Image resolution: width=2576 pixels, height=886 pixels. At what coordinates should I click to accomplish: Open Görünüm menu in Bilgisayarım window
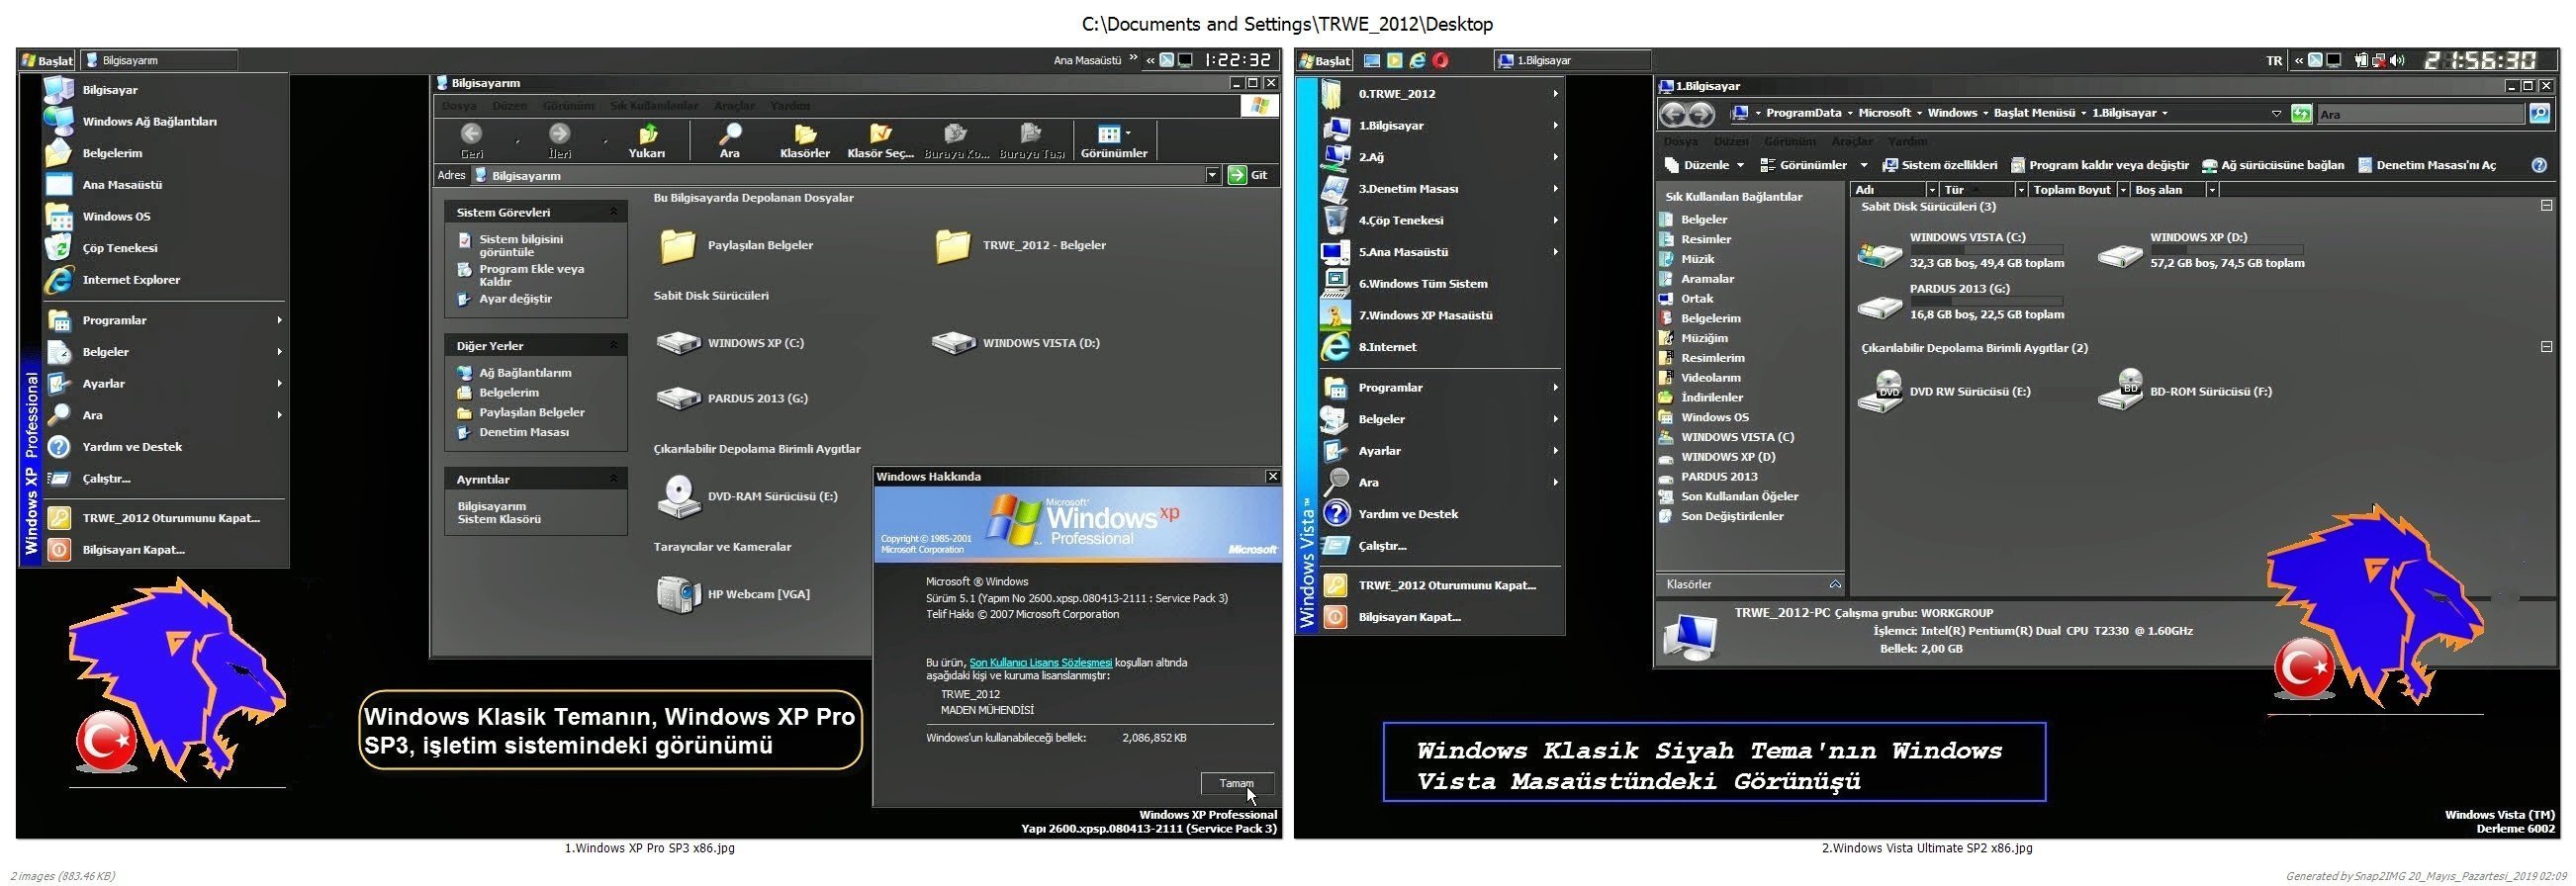pyautogui.click(x=568, y=106)
